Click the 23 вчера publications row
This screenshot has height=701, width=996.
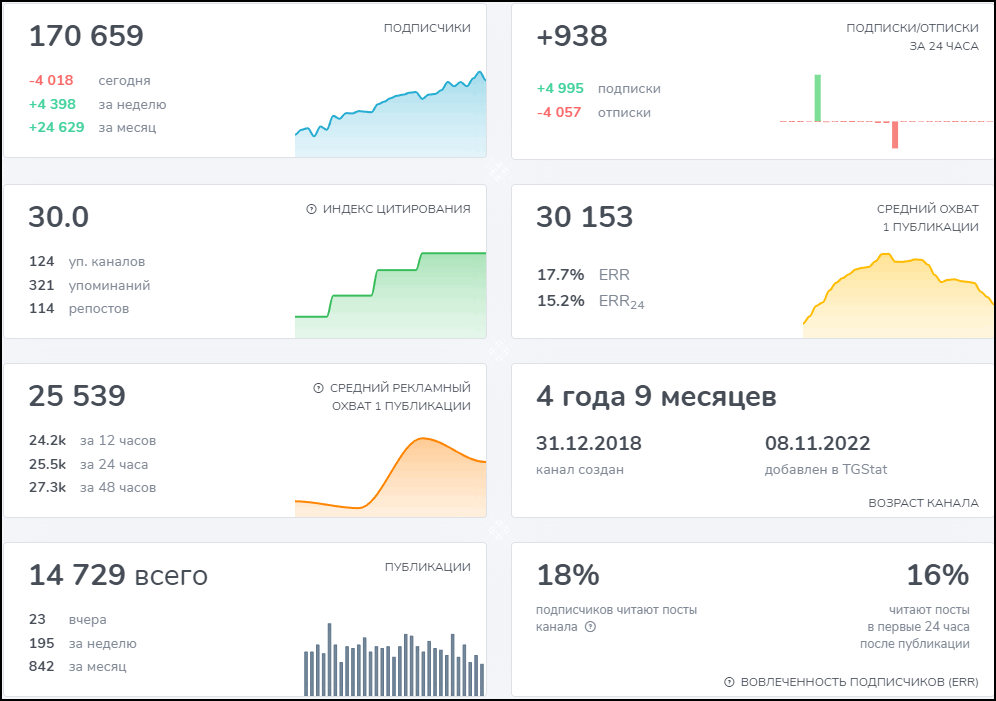pos(67,620)
